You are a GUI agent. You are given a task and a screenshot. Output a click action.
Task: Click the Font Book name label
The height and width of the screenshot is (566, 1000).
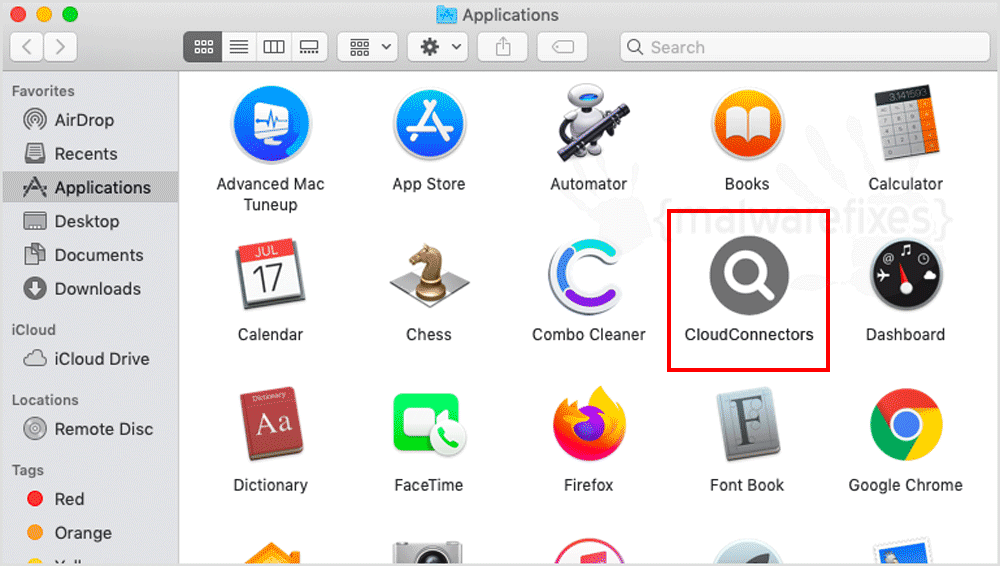747,486
